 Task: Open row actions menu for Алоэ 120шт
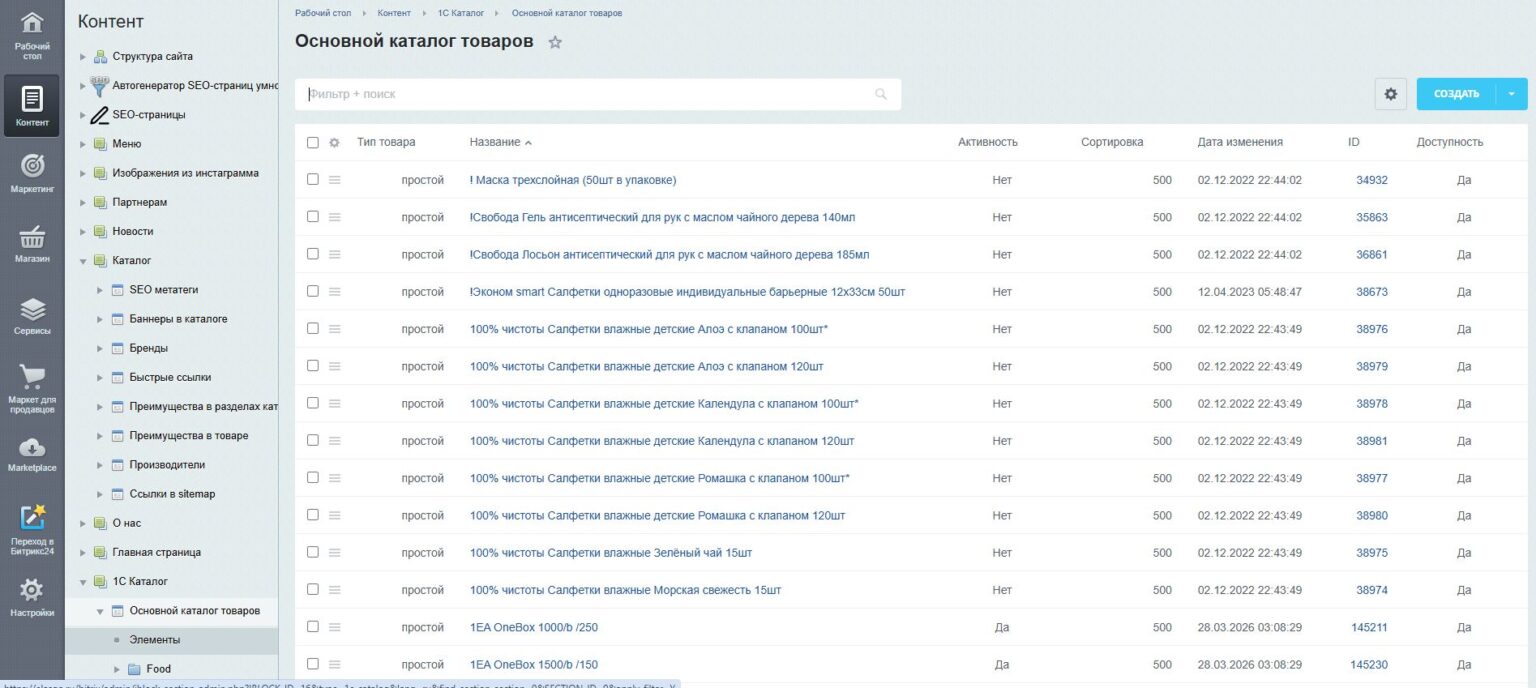[x=335, y=366]
